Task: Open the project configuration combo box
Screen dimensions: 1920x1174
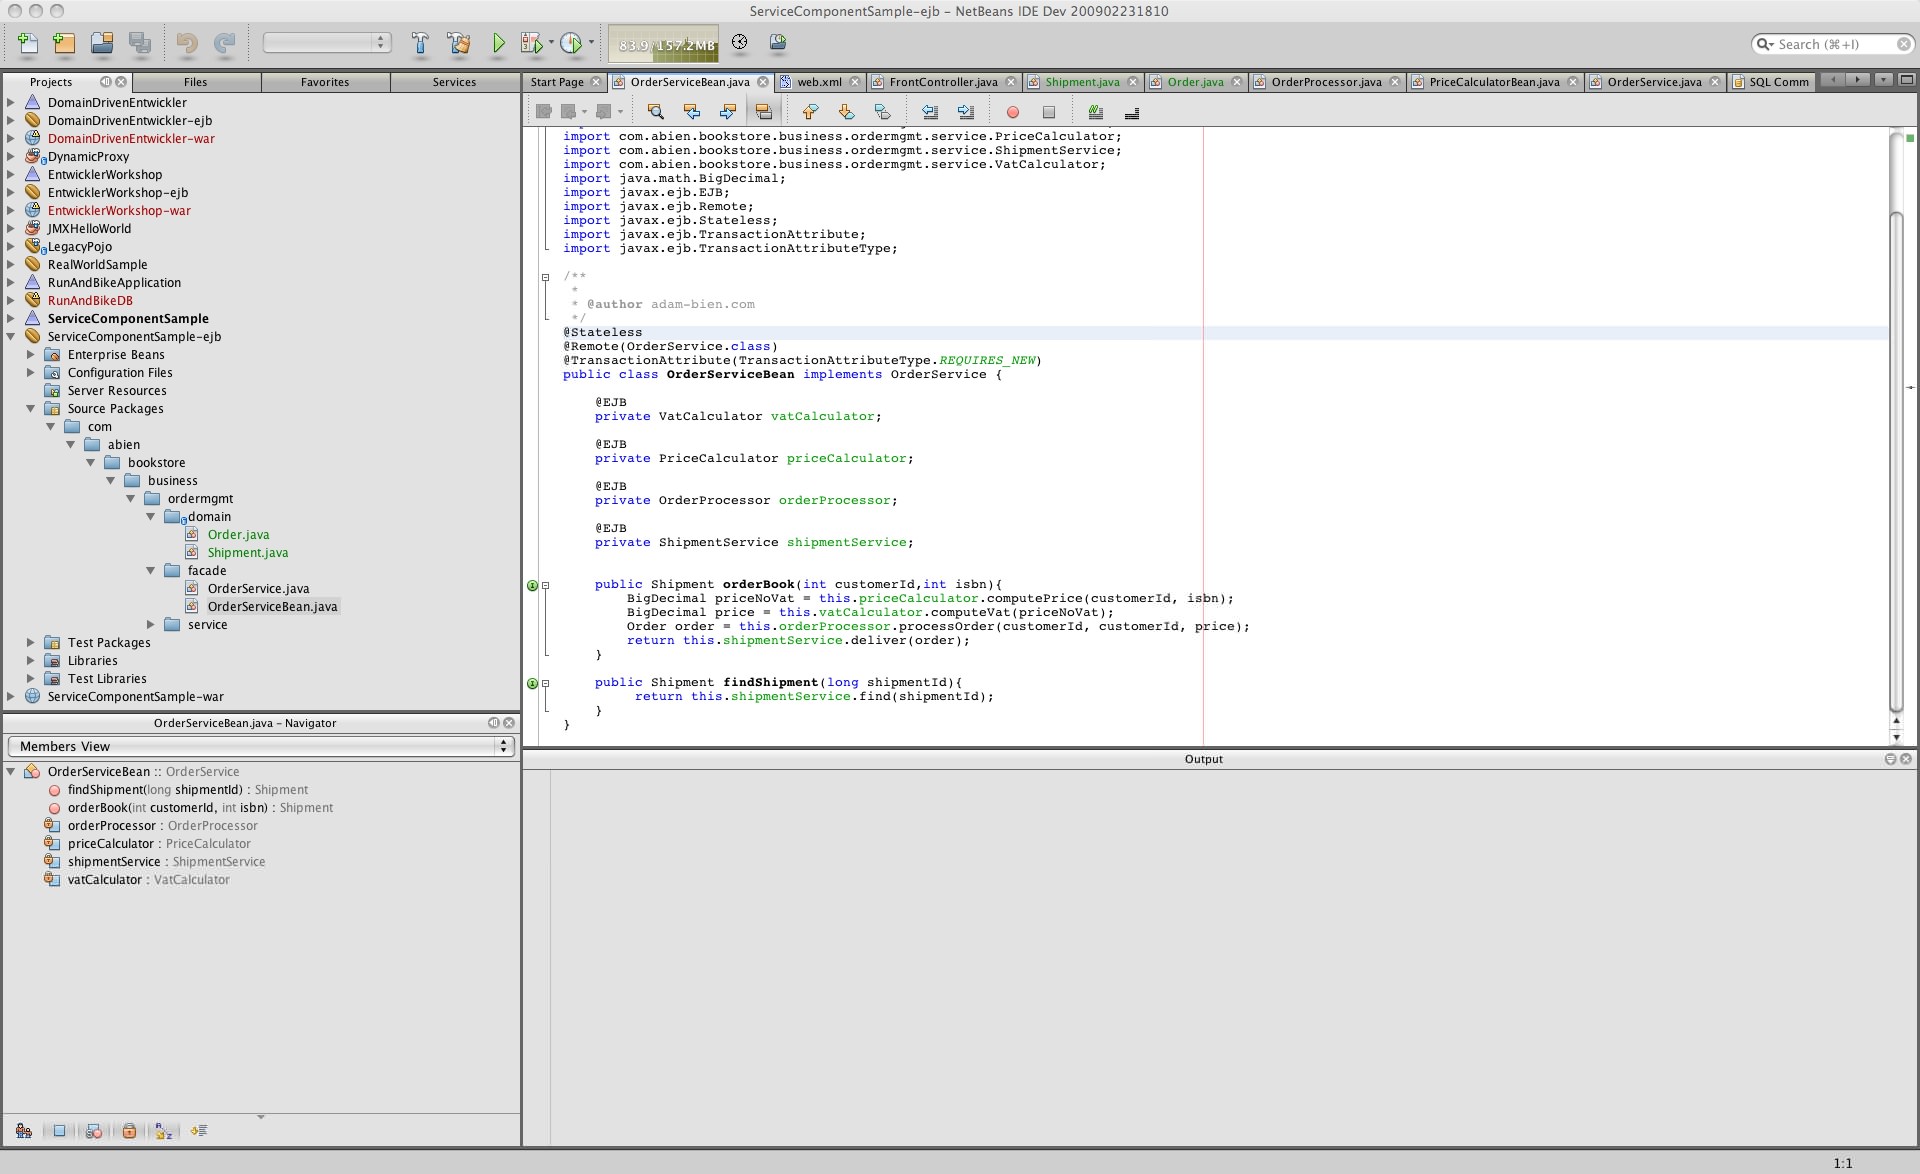Action: (326, 42)
